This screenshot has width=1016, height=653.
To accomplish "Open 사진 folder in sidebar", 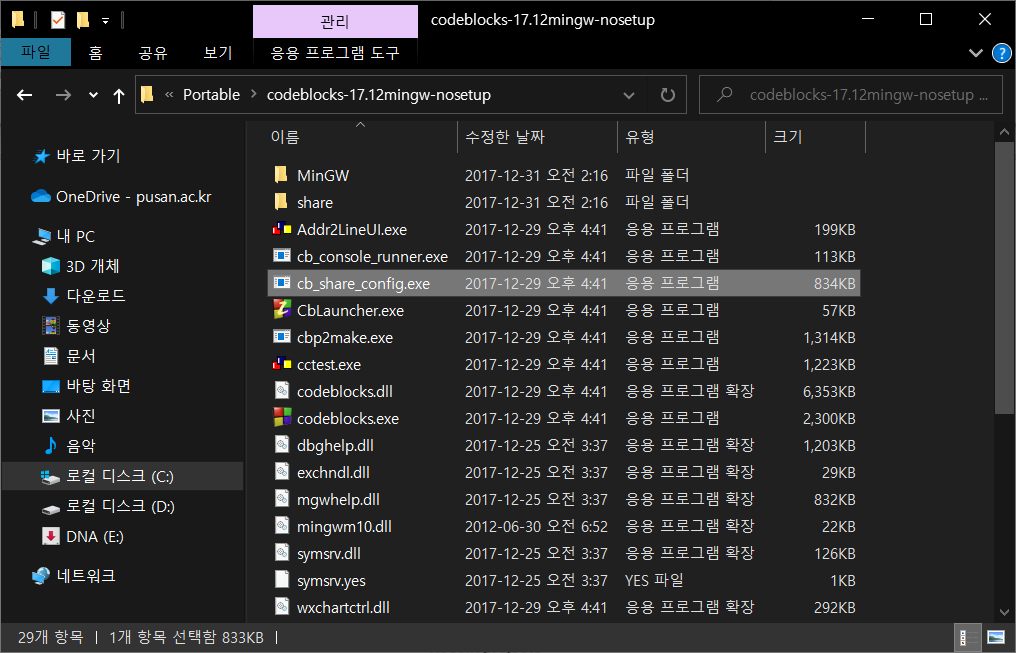I will tap(69, 416).
